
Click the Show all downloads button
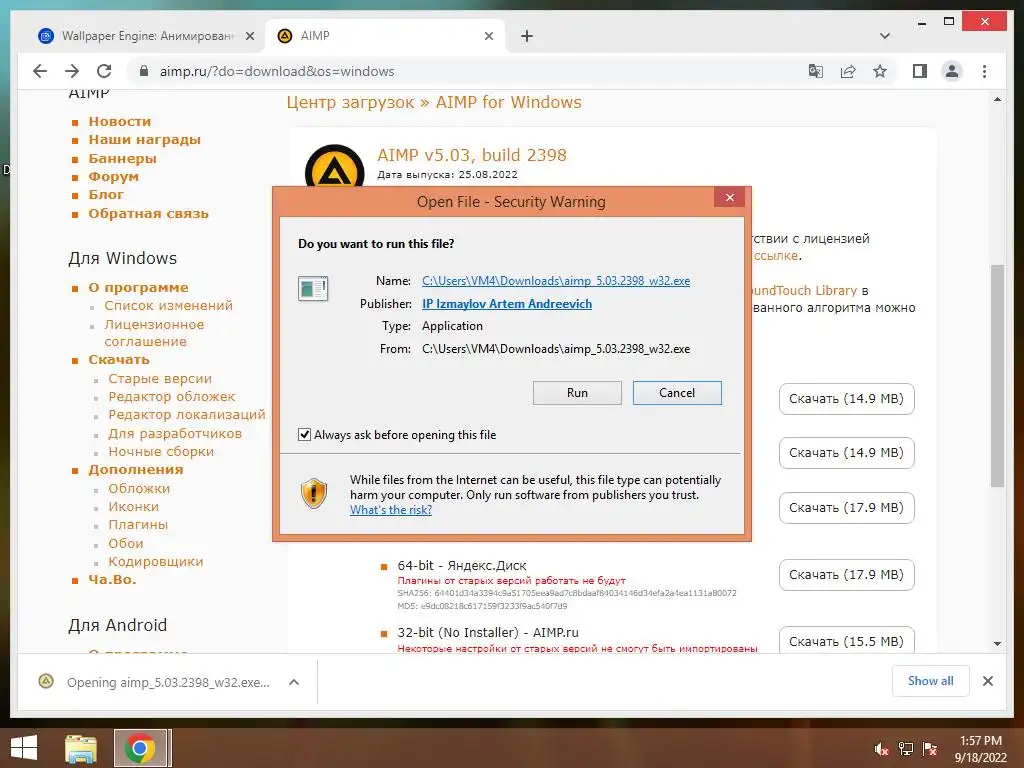(x=931, y=681)
